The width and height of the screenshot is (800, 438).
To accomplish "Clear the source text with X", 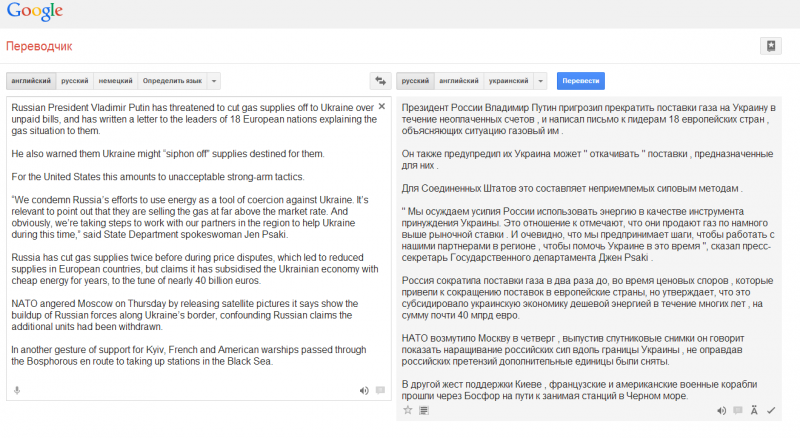I will pos(382,107).
